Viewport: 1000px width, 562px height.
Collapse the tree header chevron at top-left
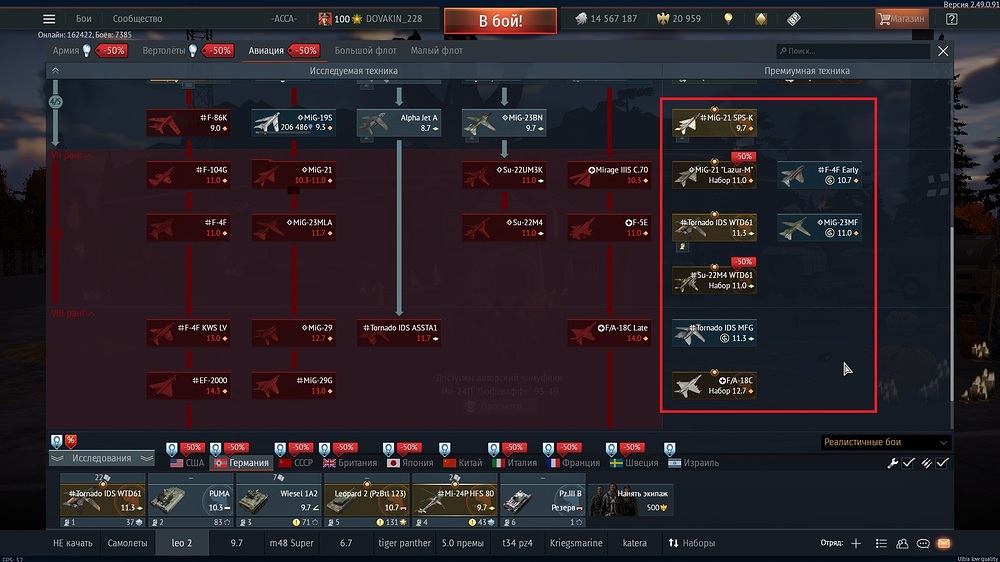[x=55, y=71]
